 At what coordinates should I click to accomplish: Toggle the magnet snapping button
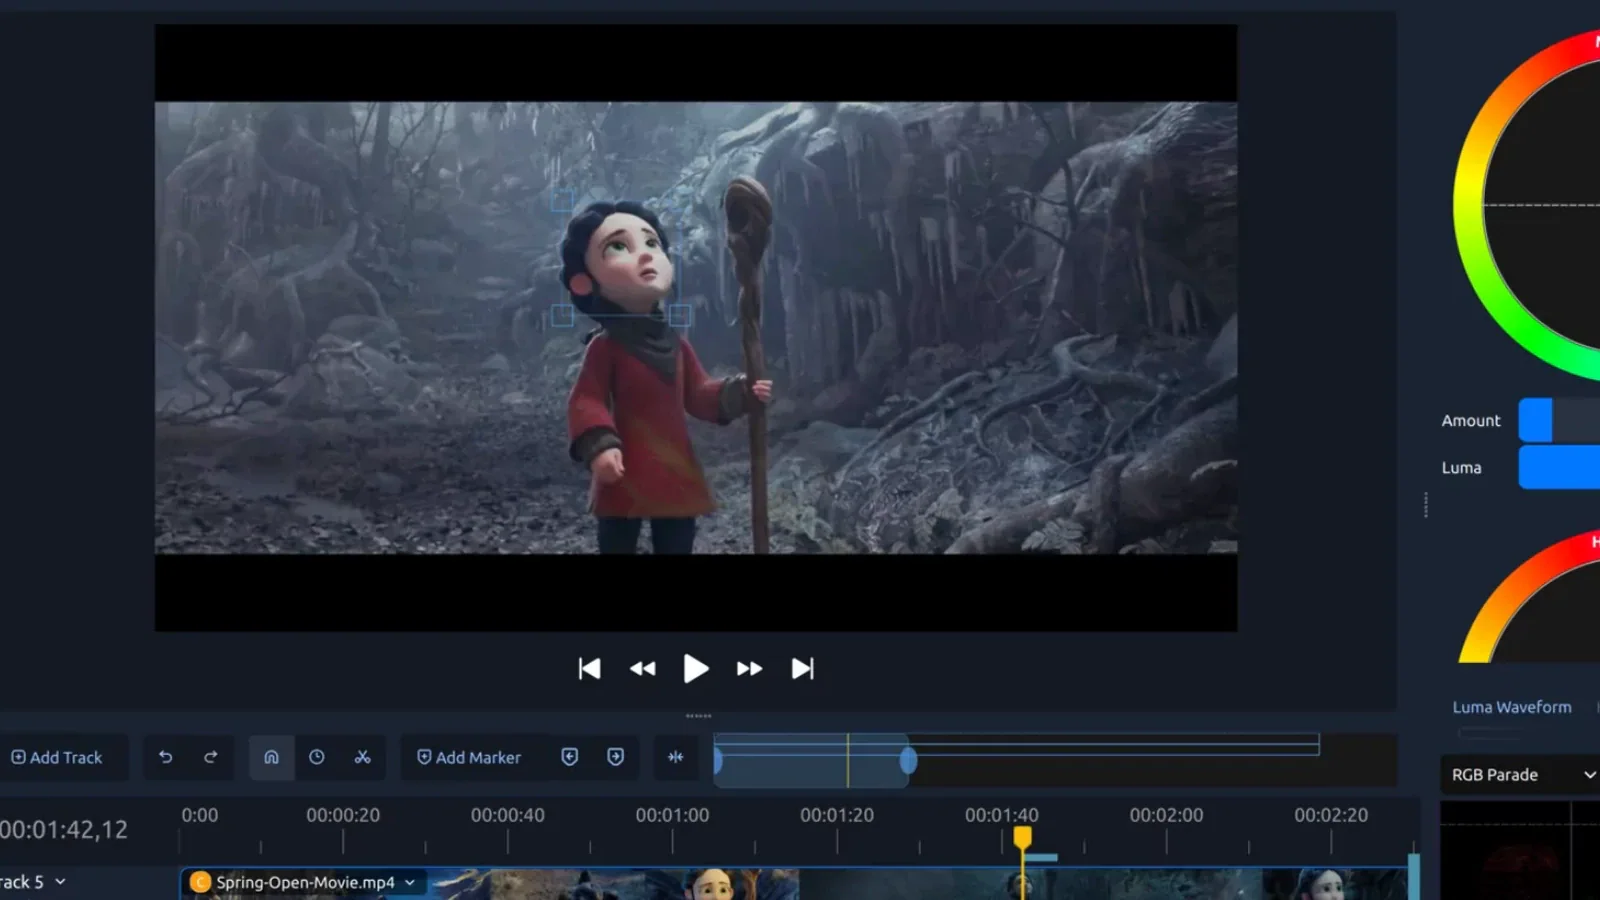tap(271, 757)
